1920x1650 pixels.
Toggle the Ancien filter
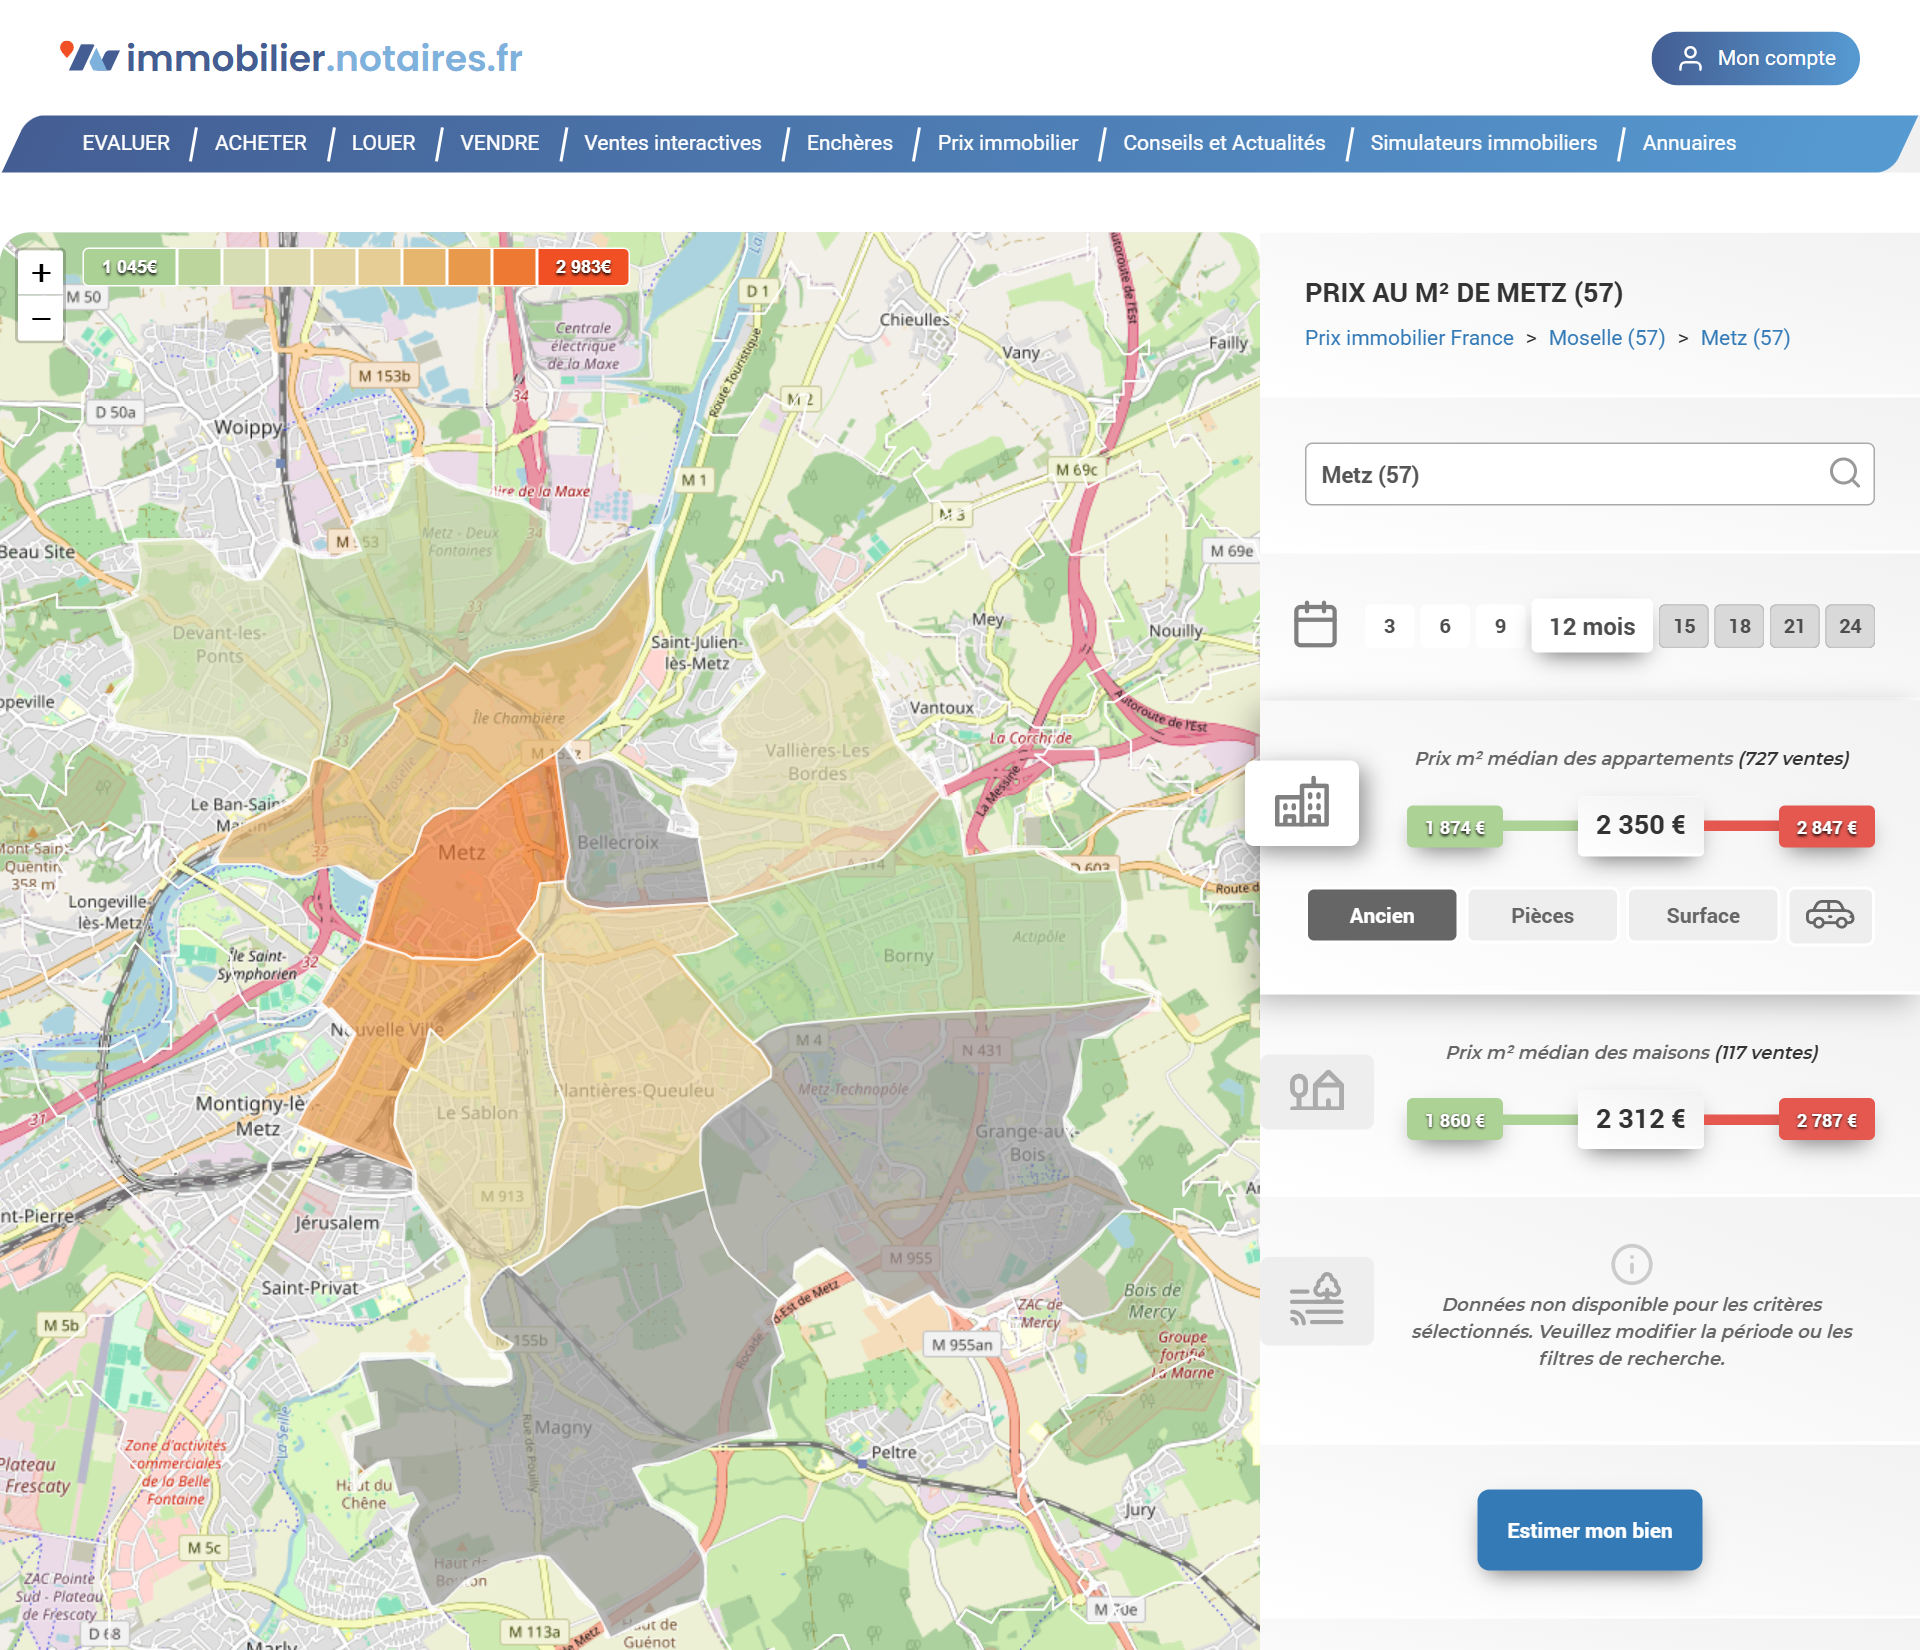tap(1382, 915)
